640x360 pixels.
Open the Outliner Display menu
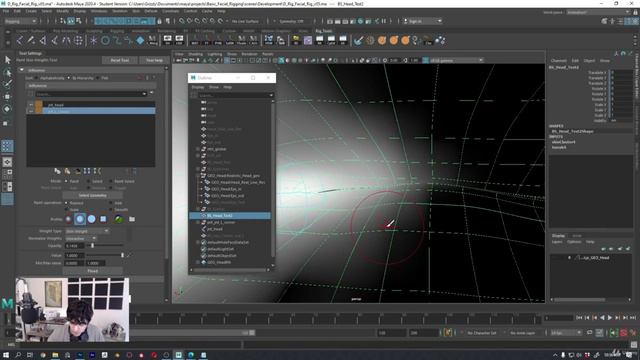point(198,87)
